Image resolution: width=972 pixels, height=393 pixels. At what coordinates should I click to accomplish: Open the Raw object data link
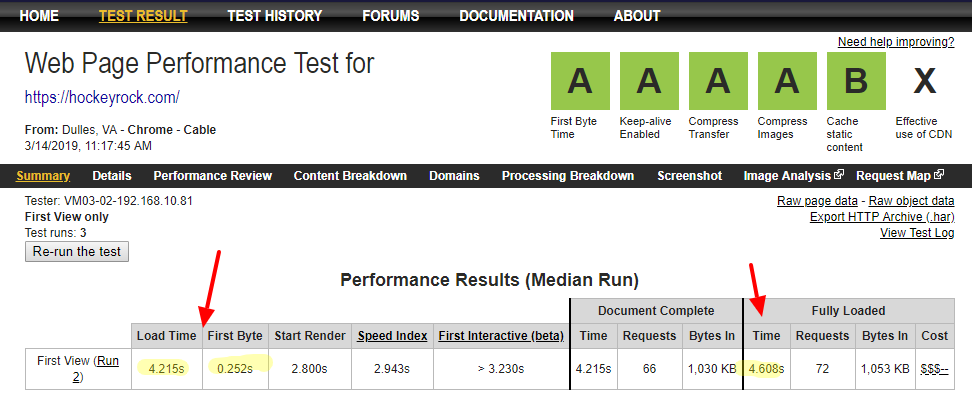click(911, 201)
